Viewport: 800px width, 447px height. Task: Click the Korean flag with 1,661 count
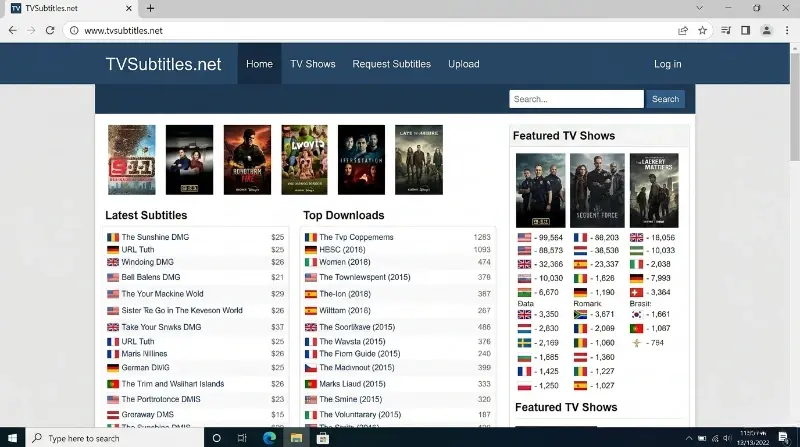[x=636, y=314]
